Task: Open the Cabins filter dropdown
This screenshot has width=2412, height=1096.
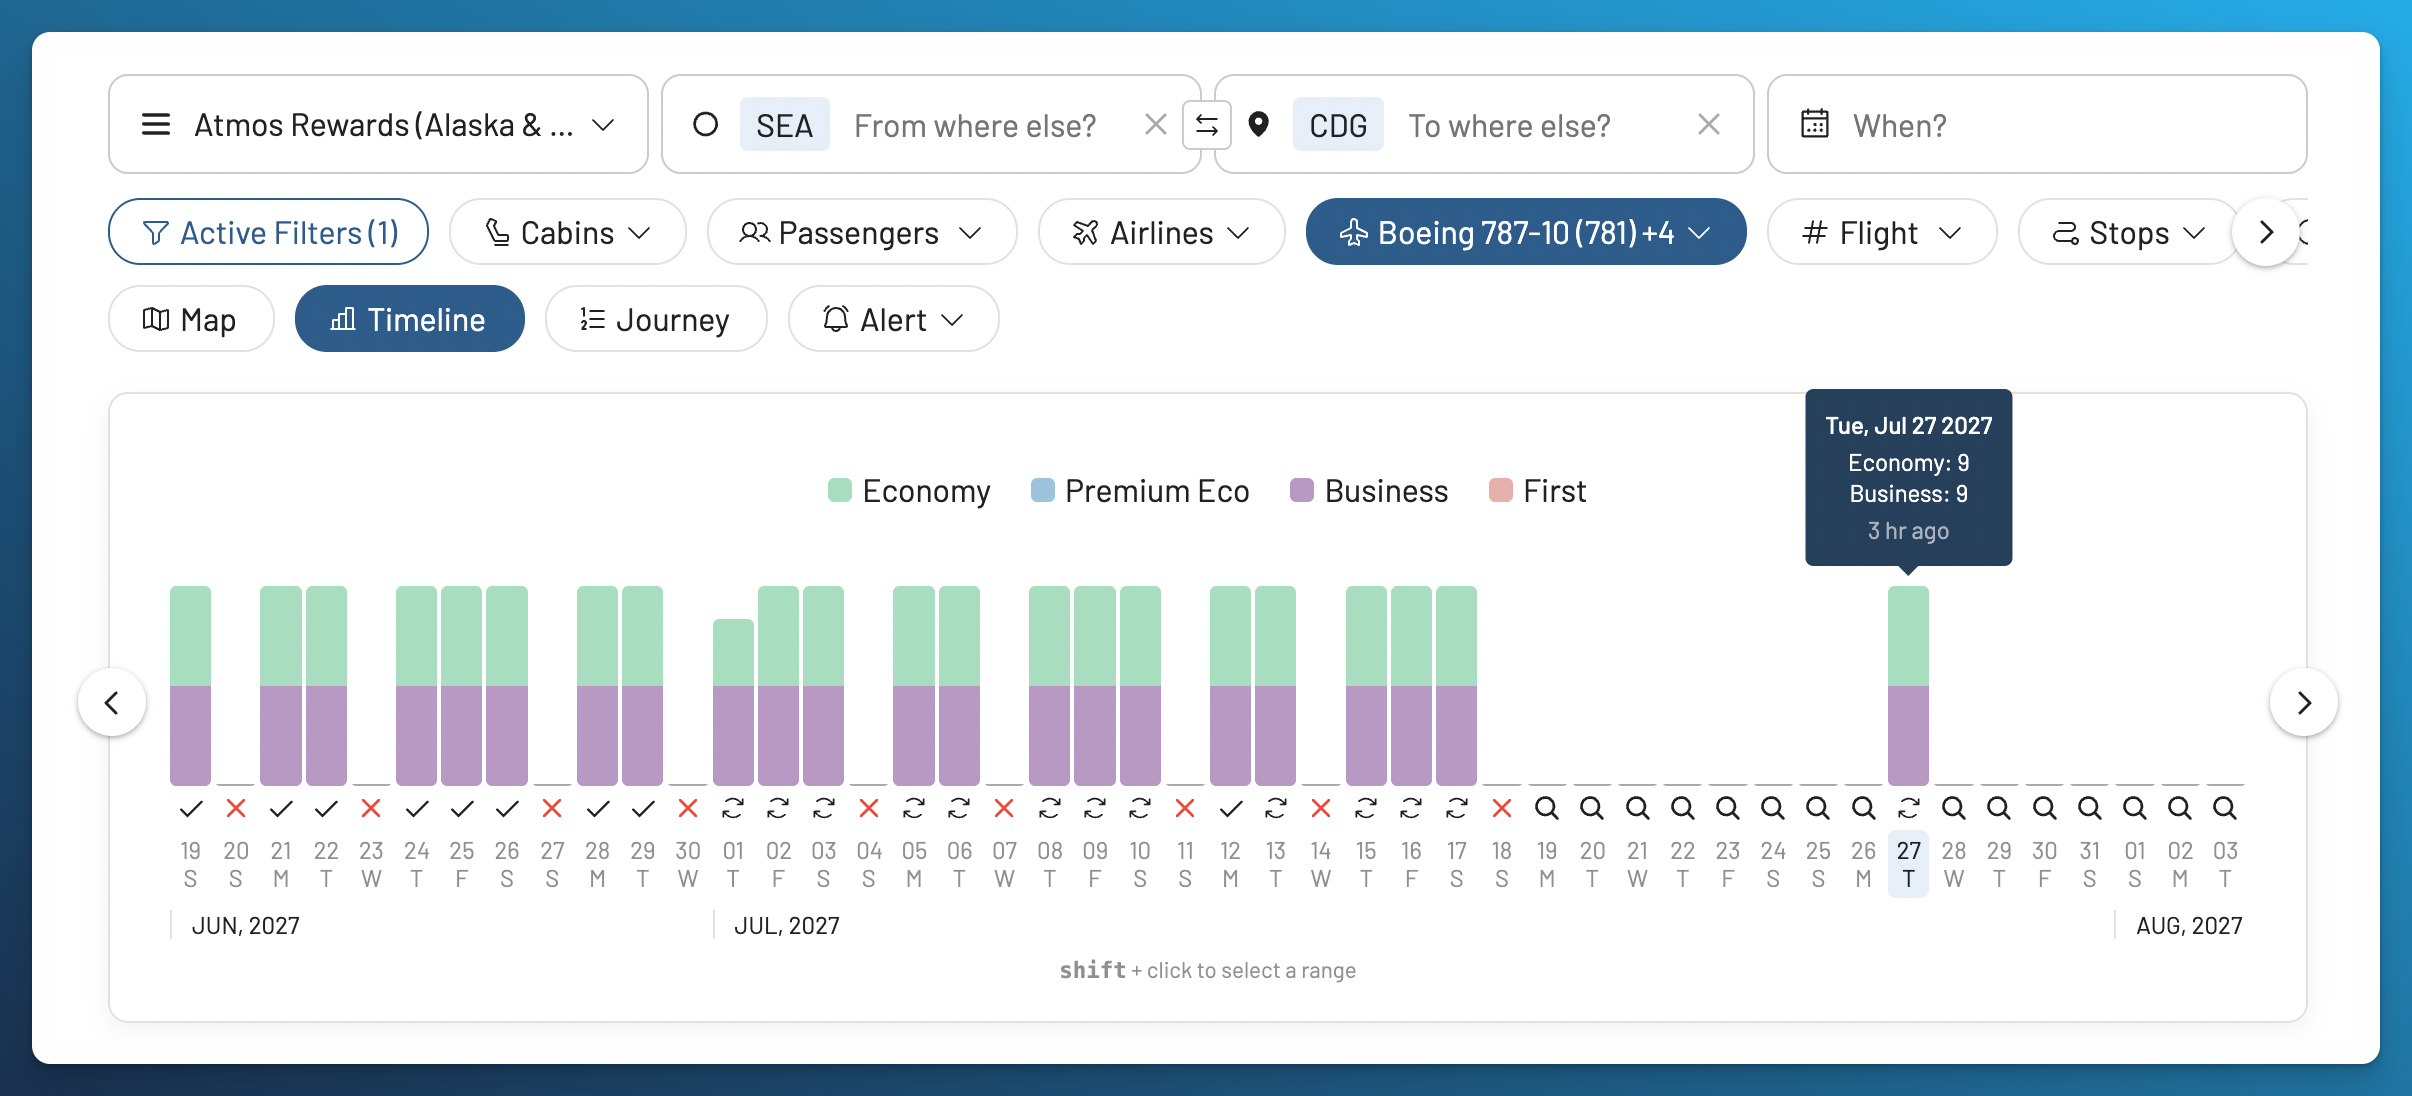Action: coord(568,232)
